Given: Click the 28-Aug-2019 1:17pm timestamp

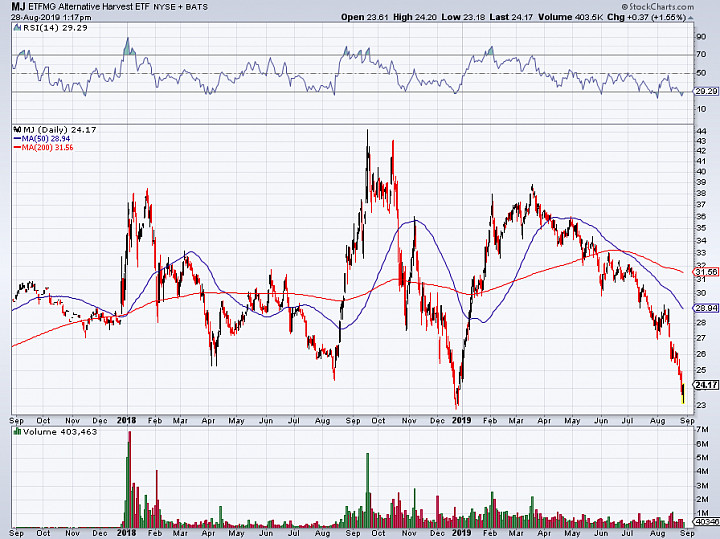Looking at the screenshot, I should point(51,17).
